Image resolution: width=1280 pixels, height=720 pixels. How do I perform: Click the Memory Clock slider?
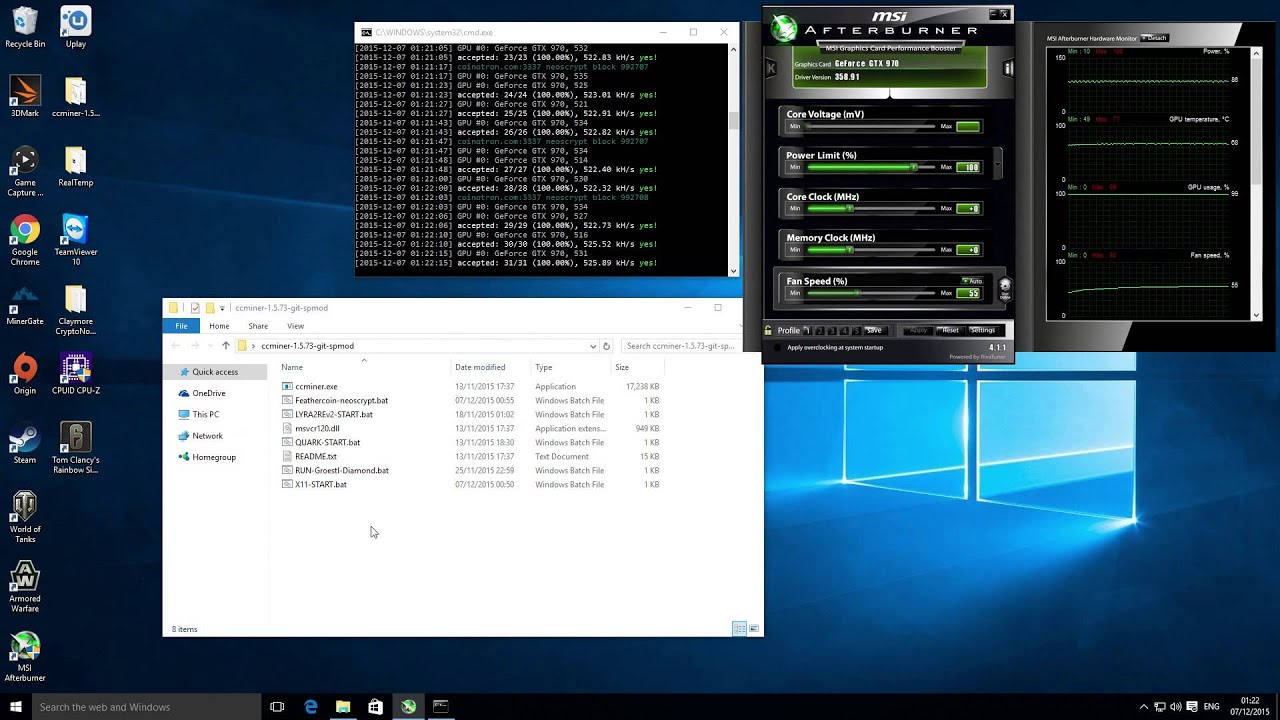coord(869,250)
